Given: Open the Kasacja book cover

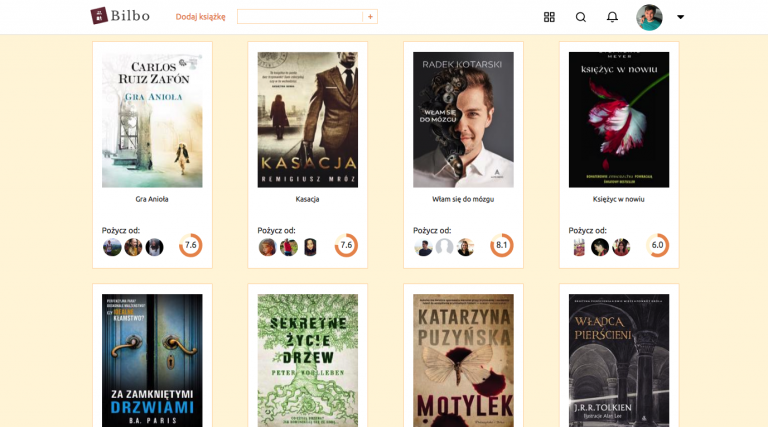Looking at the screenshot, I should pyautogui.click(x=308, y=119).
